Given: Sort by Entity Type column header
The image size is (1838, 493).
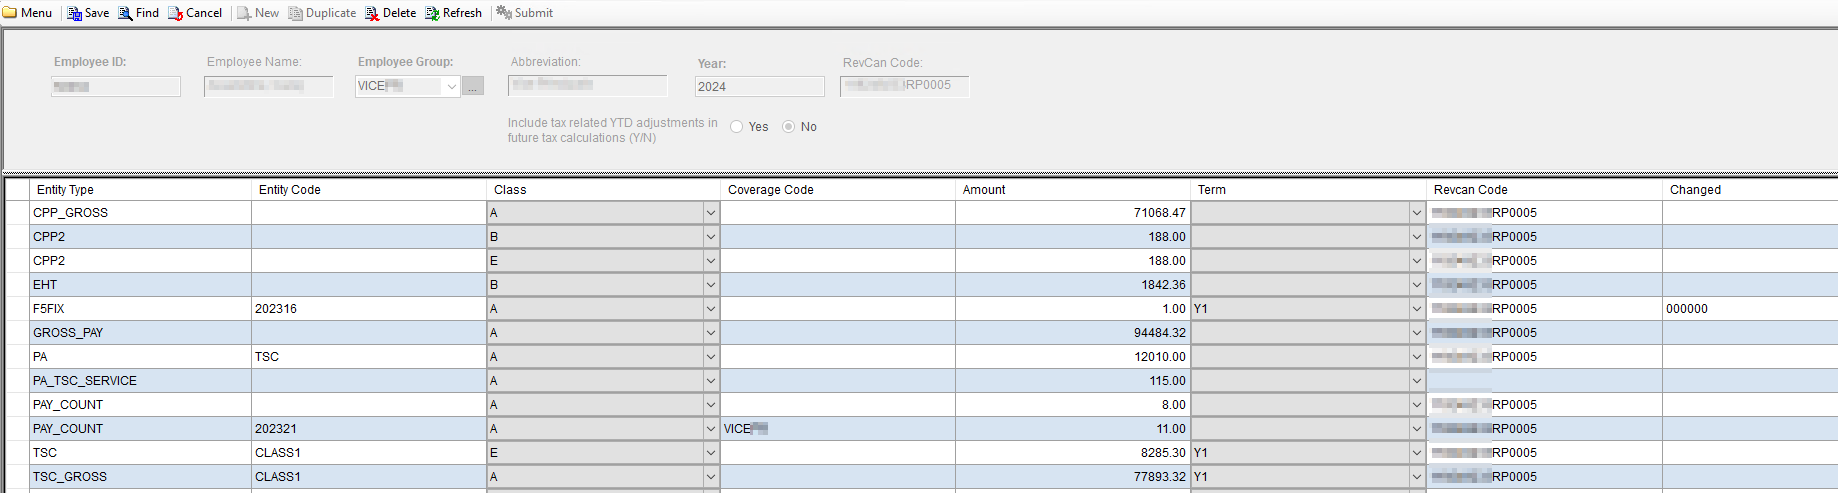Looking at the screenshot, I should 141,190.
